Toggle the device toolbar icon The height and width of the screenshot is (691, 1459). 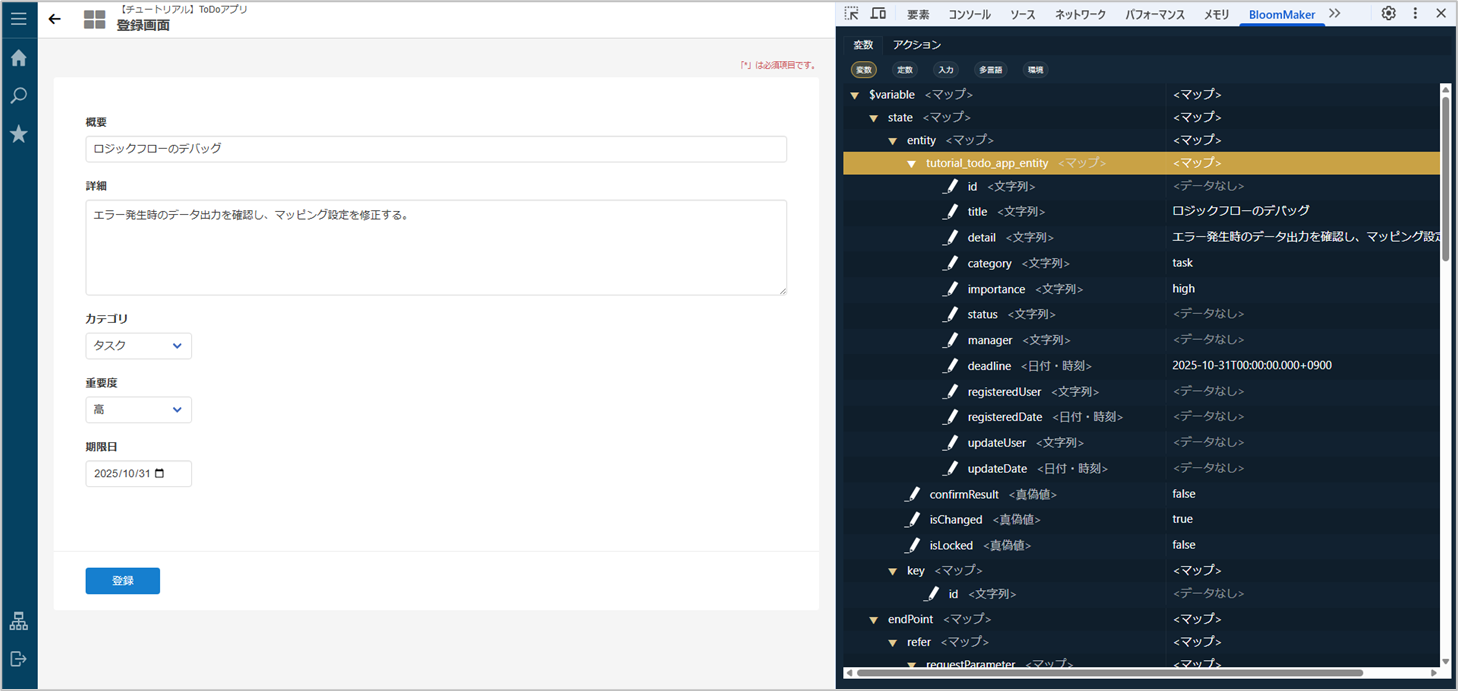pos(878,14)
